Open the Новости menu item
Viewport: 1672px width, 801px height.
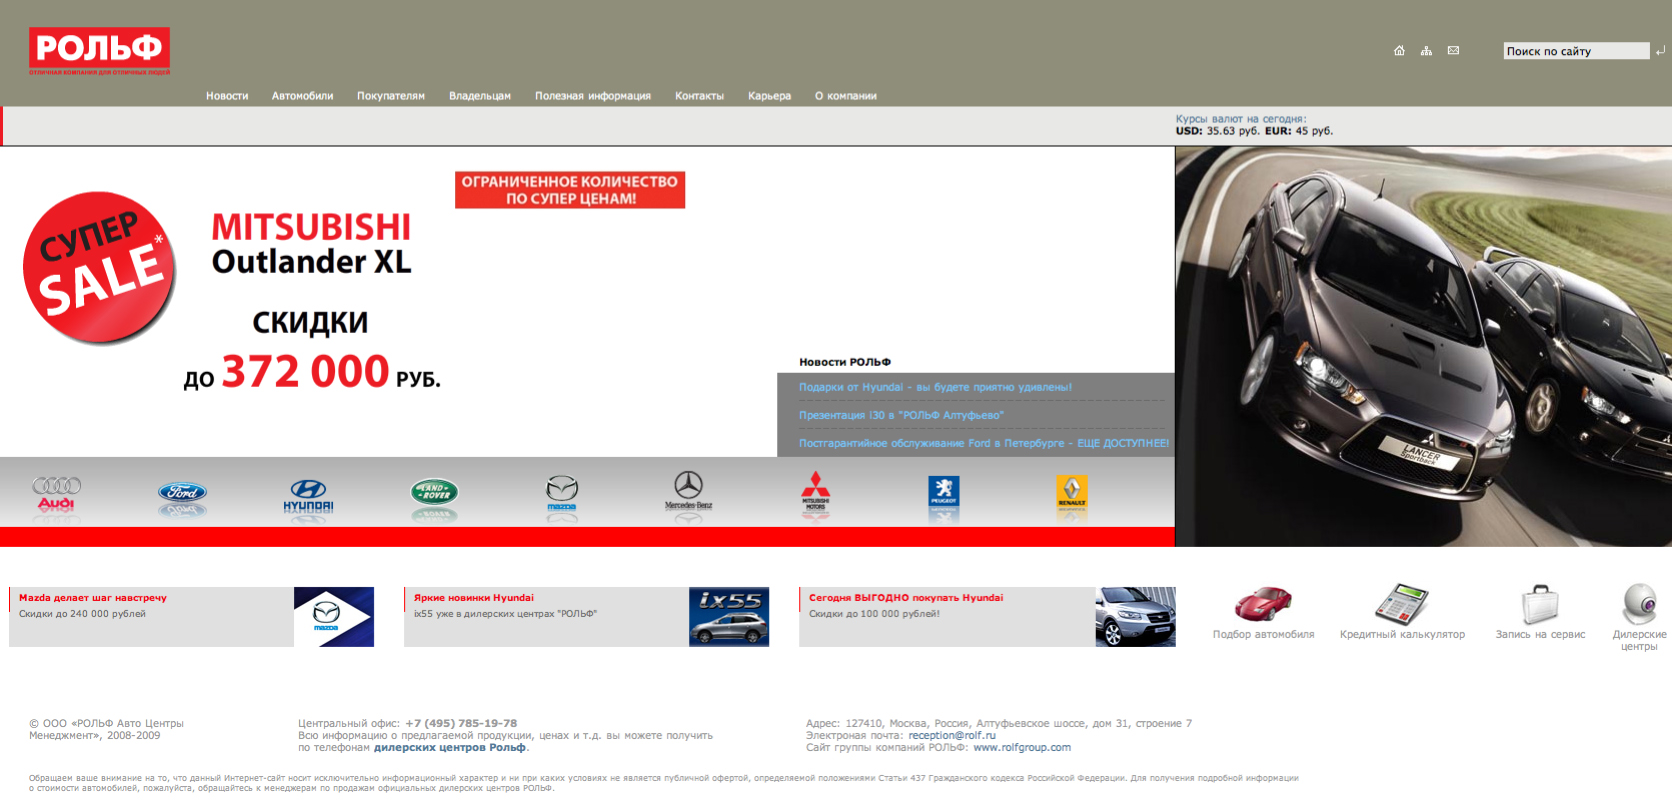pos(227,96)
